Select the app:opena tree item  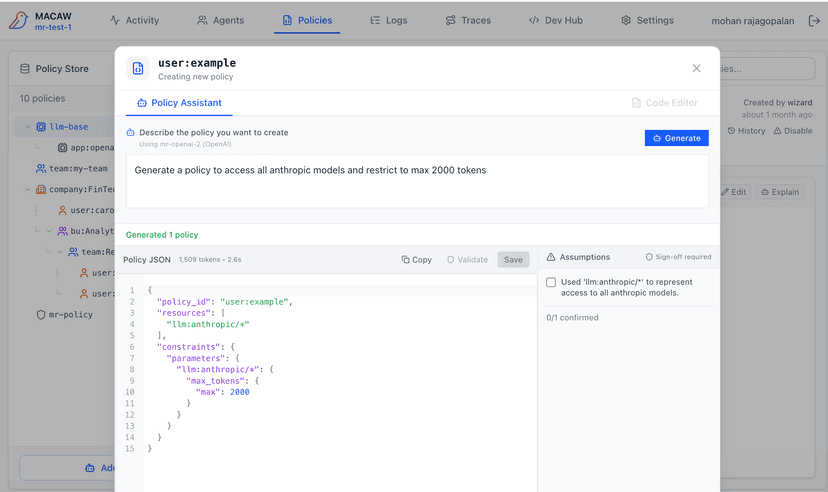(x=86, y=148)
